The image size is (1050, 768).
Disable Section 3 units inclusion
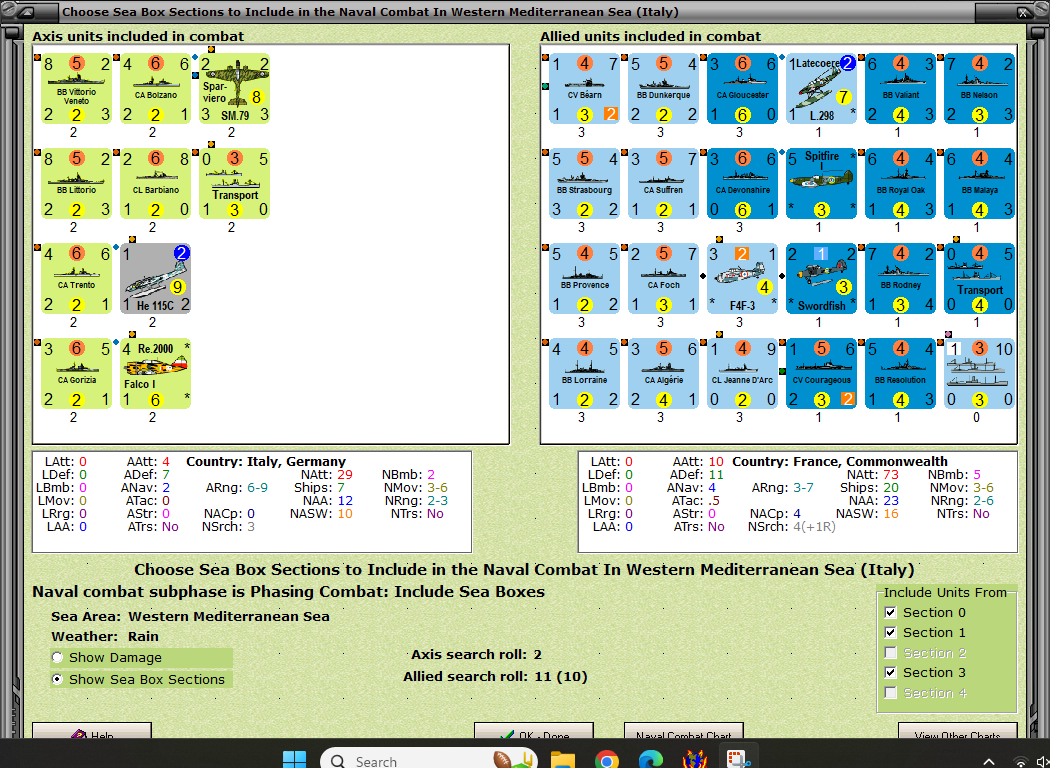click(890, 672)
